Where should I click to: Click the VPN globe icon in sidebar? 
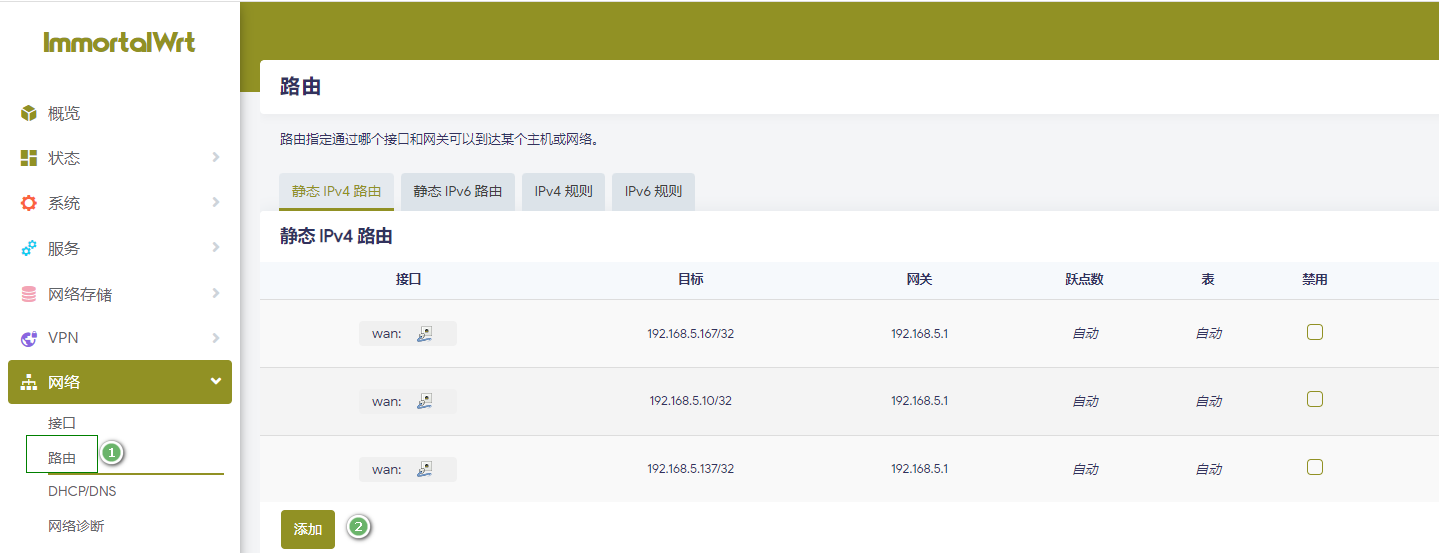29,338
